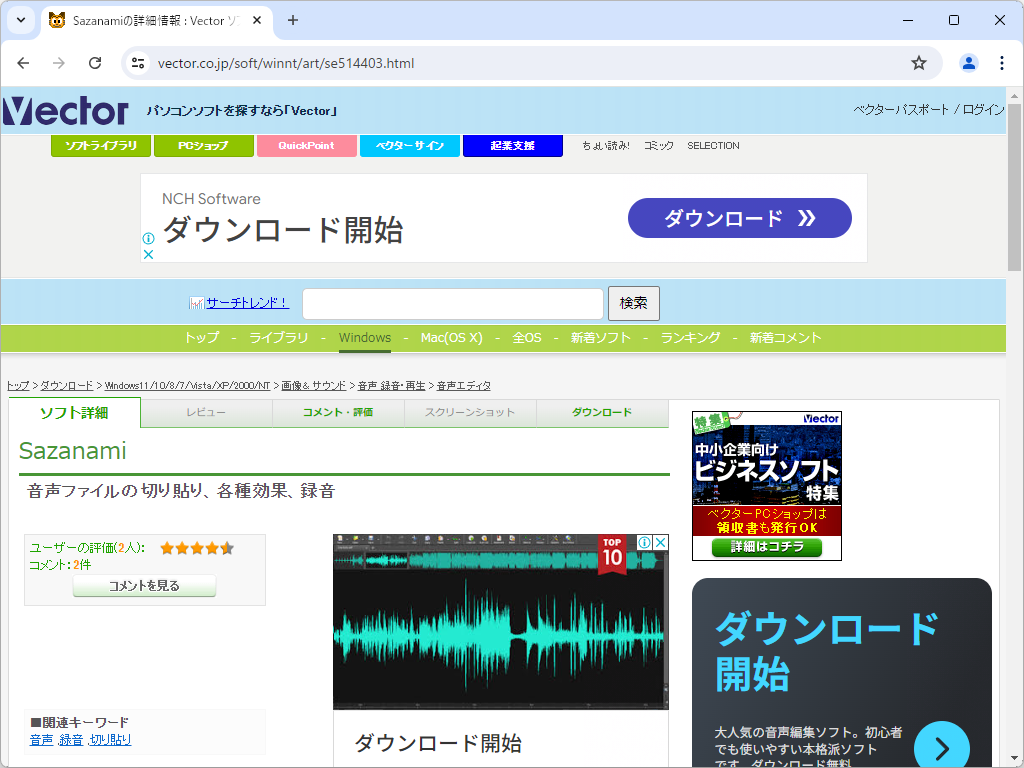Open the スクリーンショット tab
The height and width of the screenshot is (768, 1024).
point(470,412)
